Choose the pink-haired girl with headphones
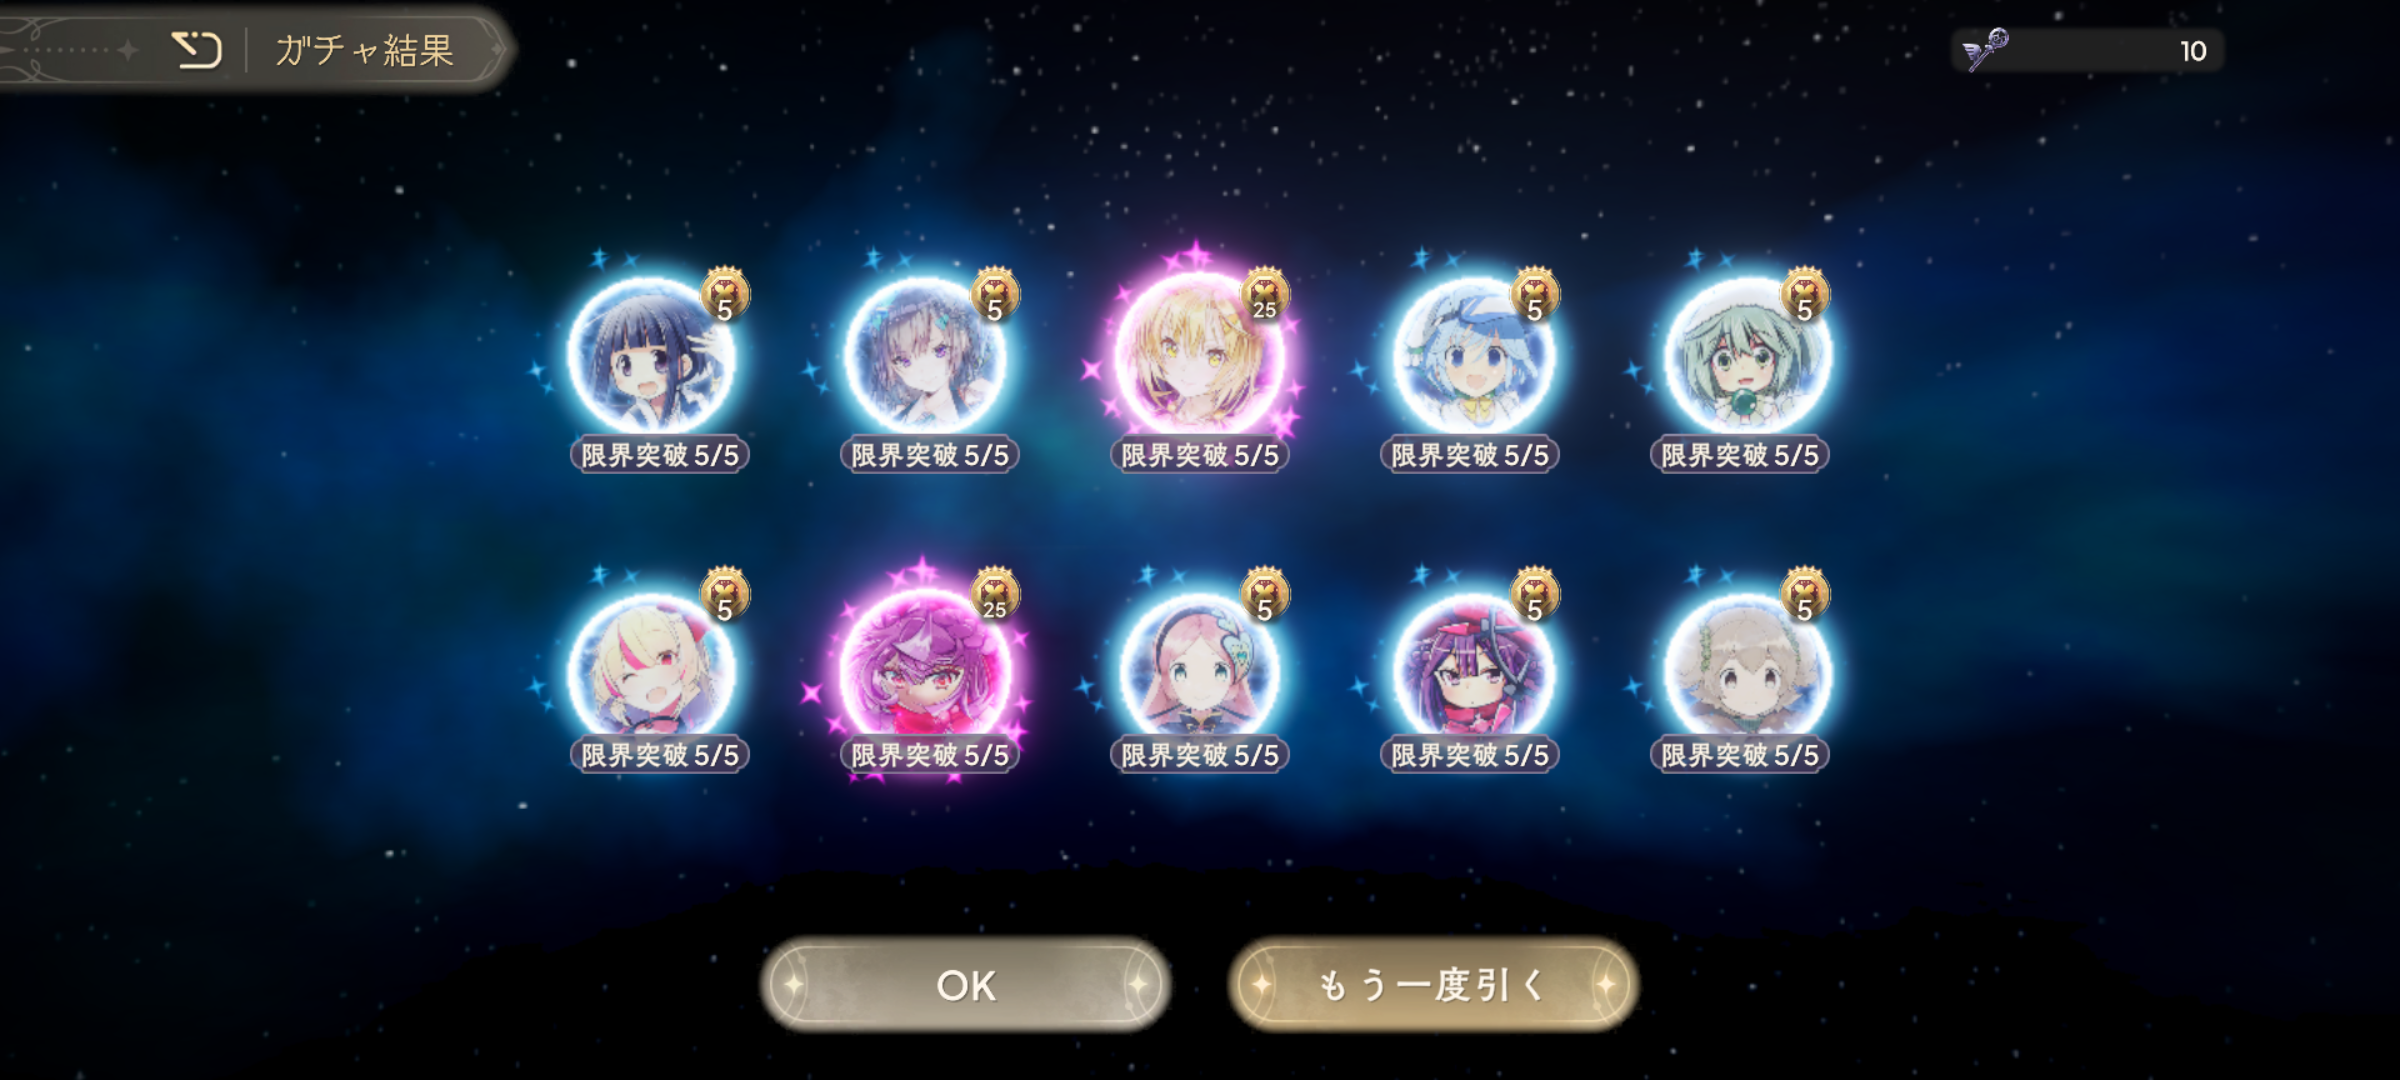The image size is (2400, 1080). coord(1198,670)
